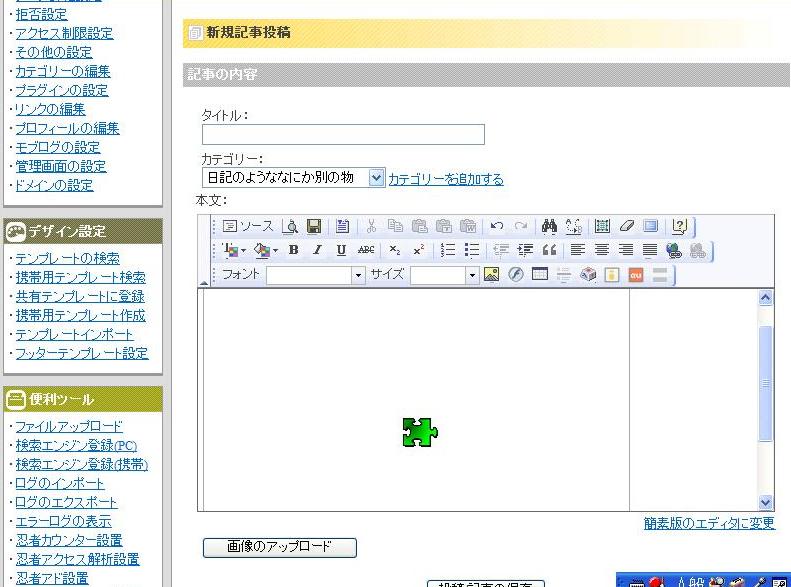This screenshot has width=791, height=587.
Task: Toggle bold formatting
Action: click(293, 250)
